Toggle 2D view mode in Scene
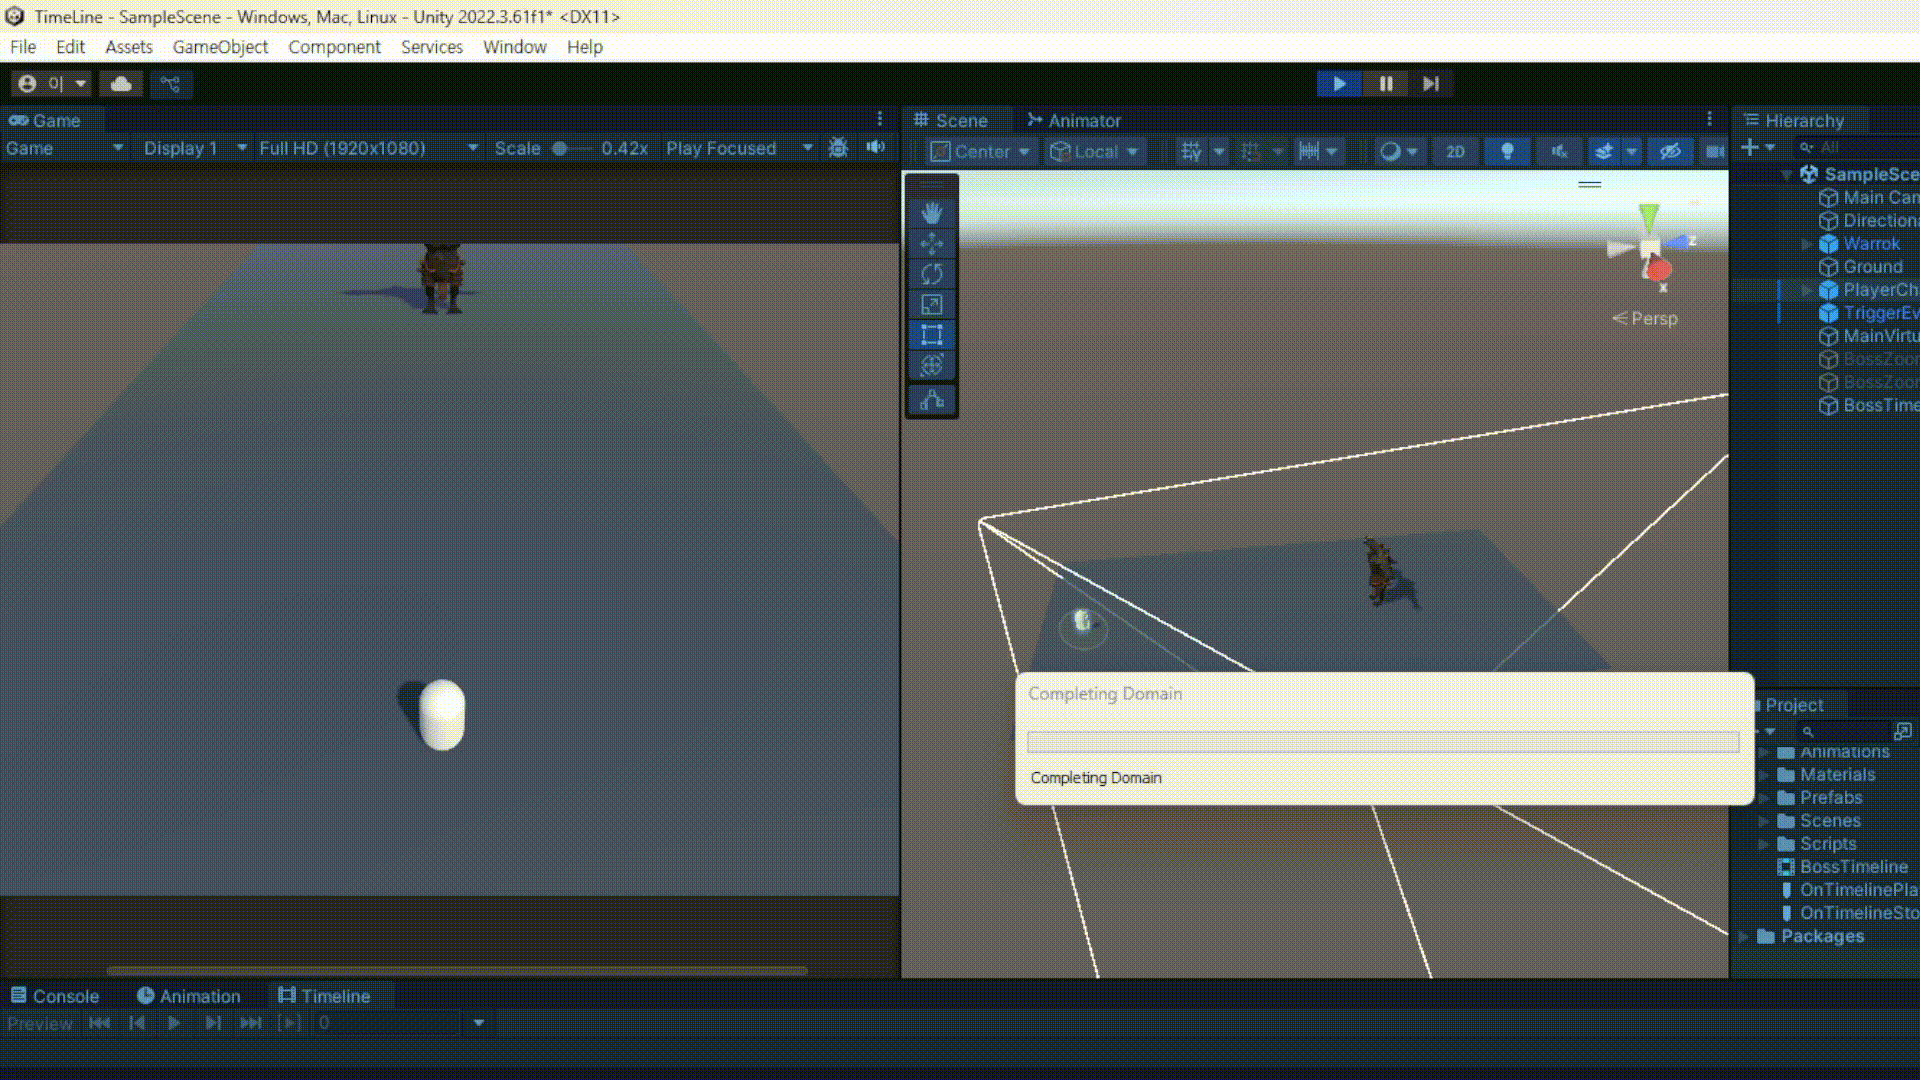Image resolution: width=1920 pixels, height=1080 pixels. click(1455, 151)
